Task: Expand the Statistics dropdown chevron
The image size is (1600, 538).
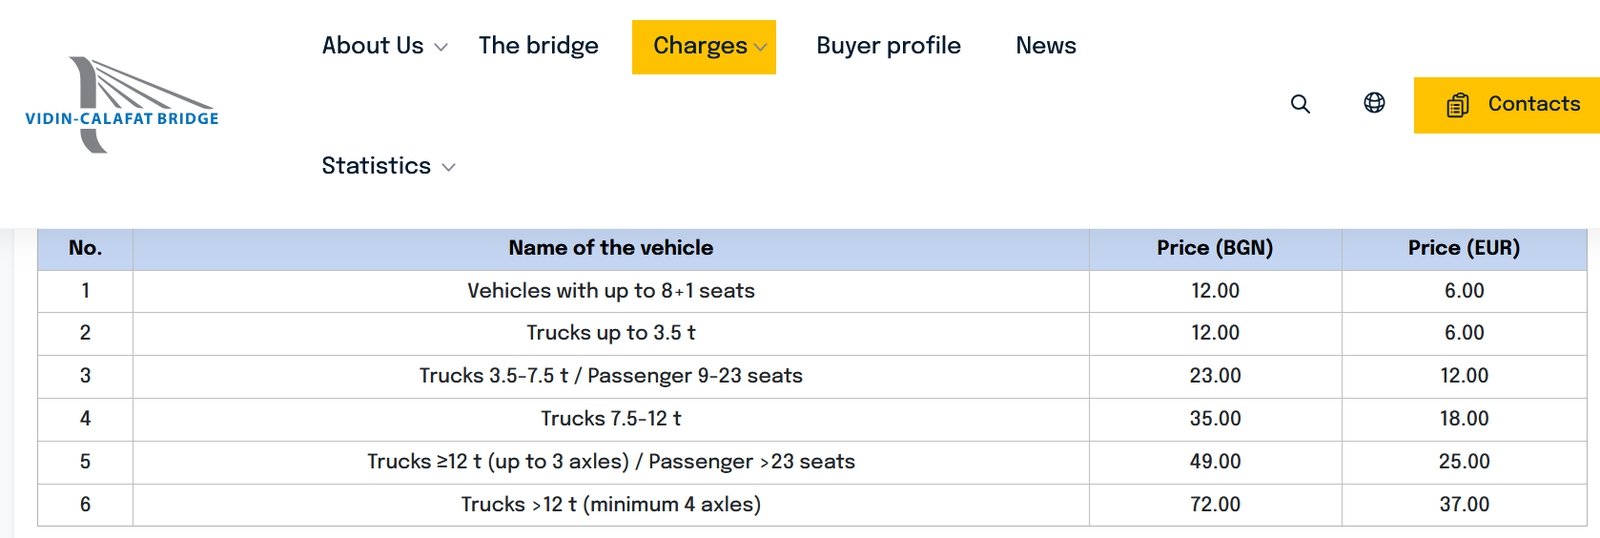Action: (x=449, y=168)
